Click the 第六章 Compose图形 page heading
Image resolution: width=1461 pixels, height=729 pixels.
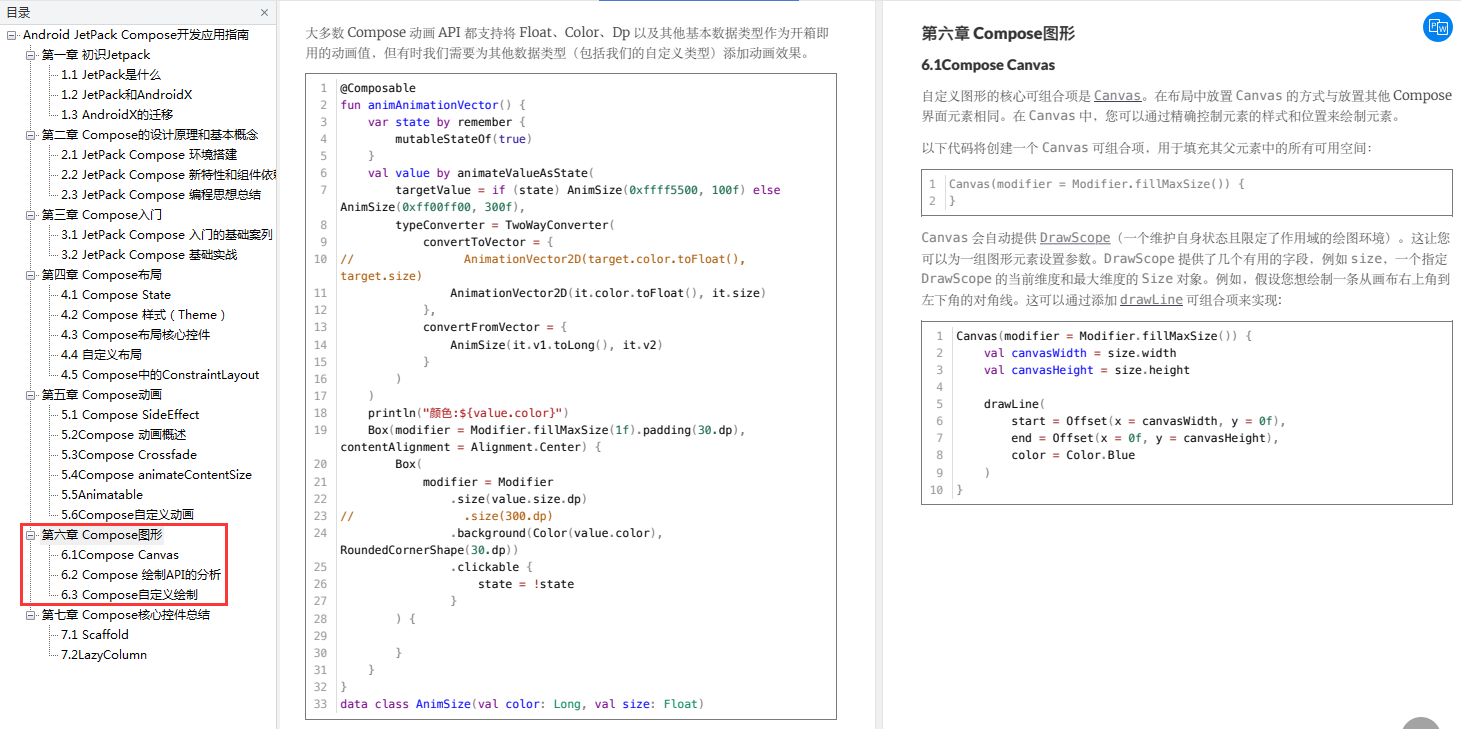pyautogui.click(x=998, y=33)
